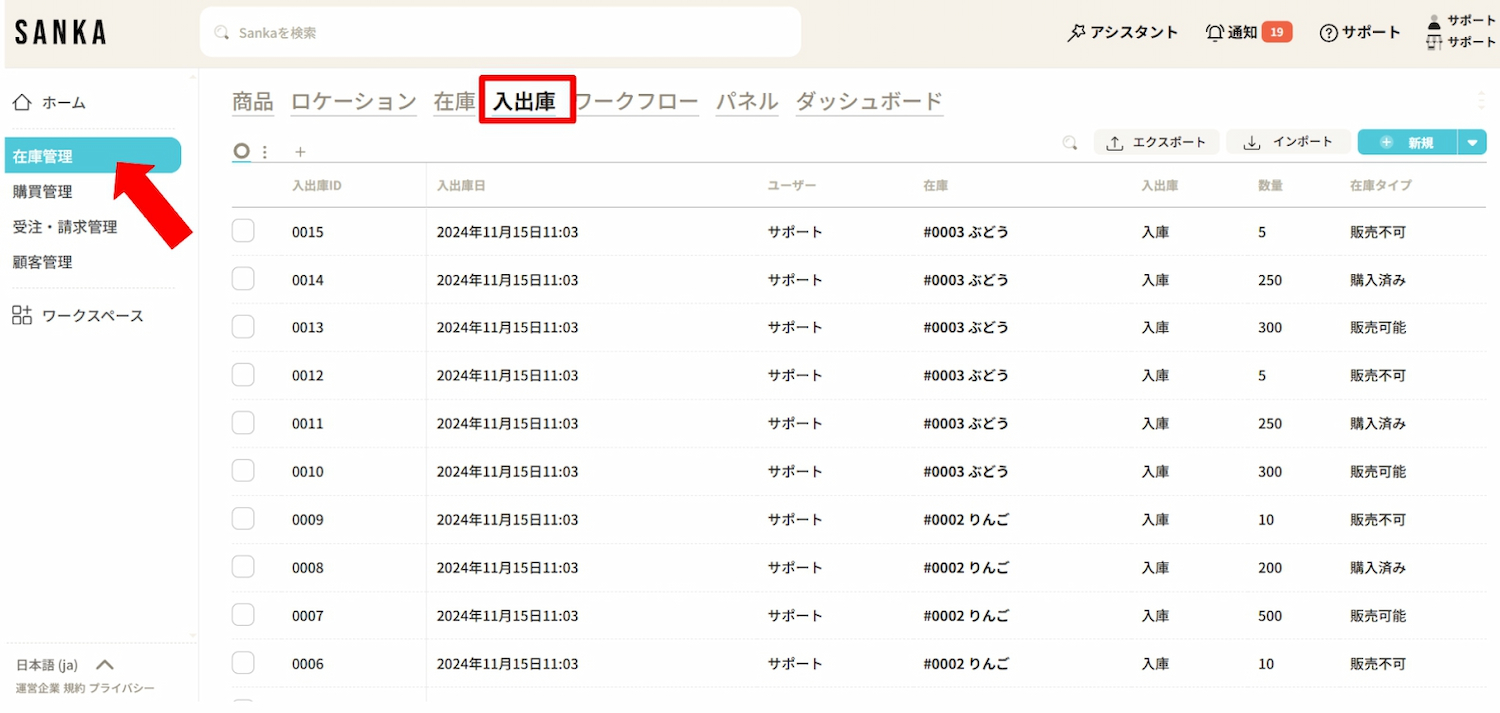1500x713 pixels.
Task: Click quantity 500 in row 0007
Action: [1270, 616]
